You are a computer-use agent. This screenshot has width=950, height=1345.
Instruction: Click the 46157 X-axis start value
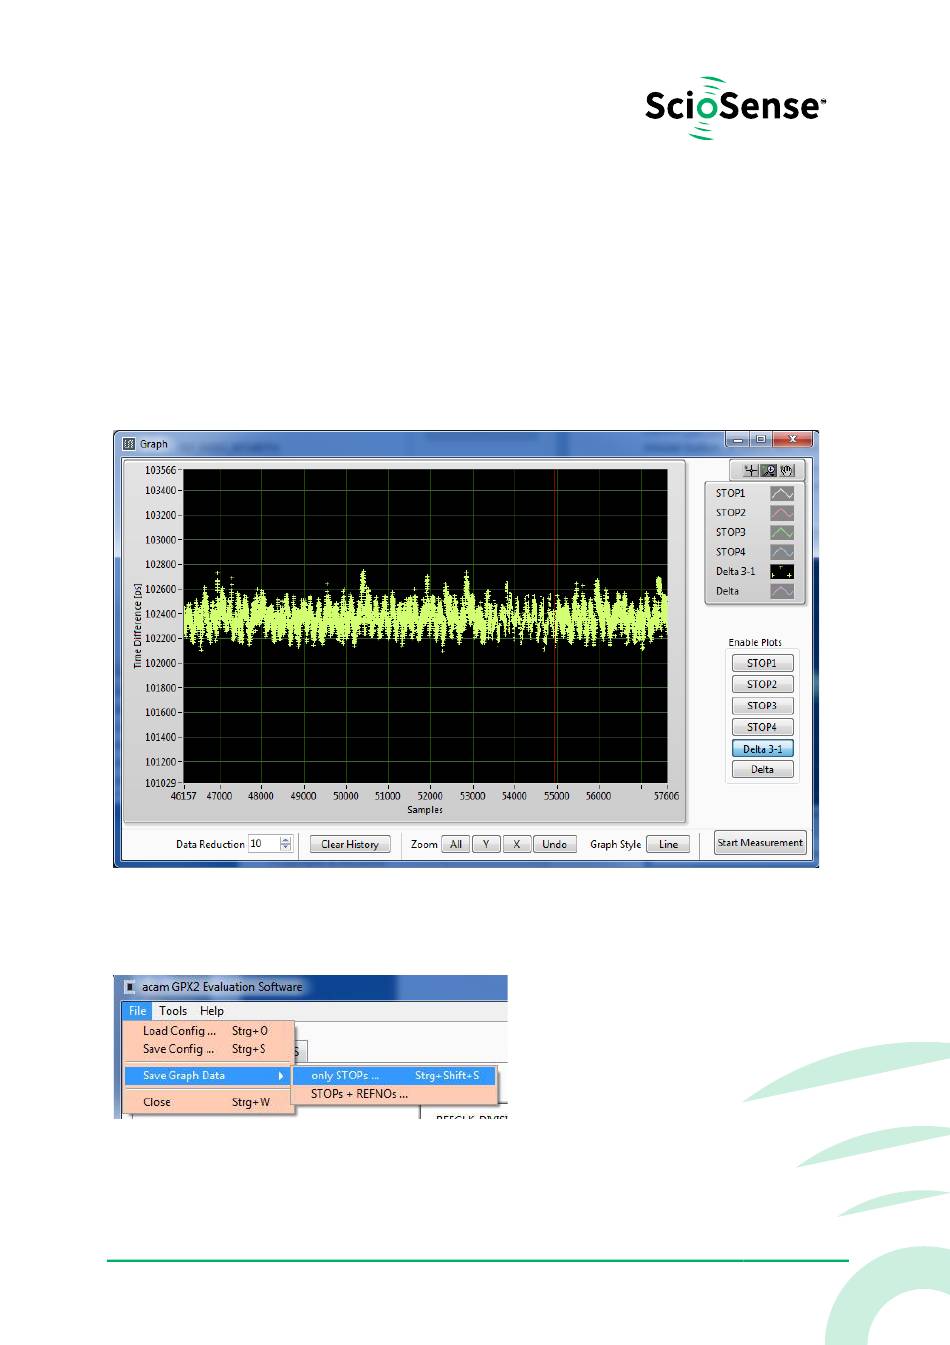point(183,796)
